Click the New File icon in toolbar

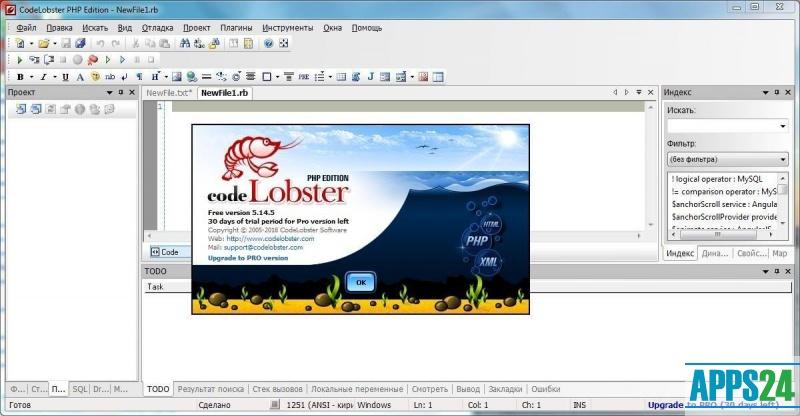(x=20, y=44)
